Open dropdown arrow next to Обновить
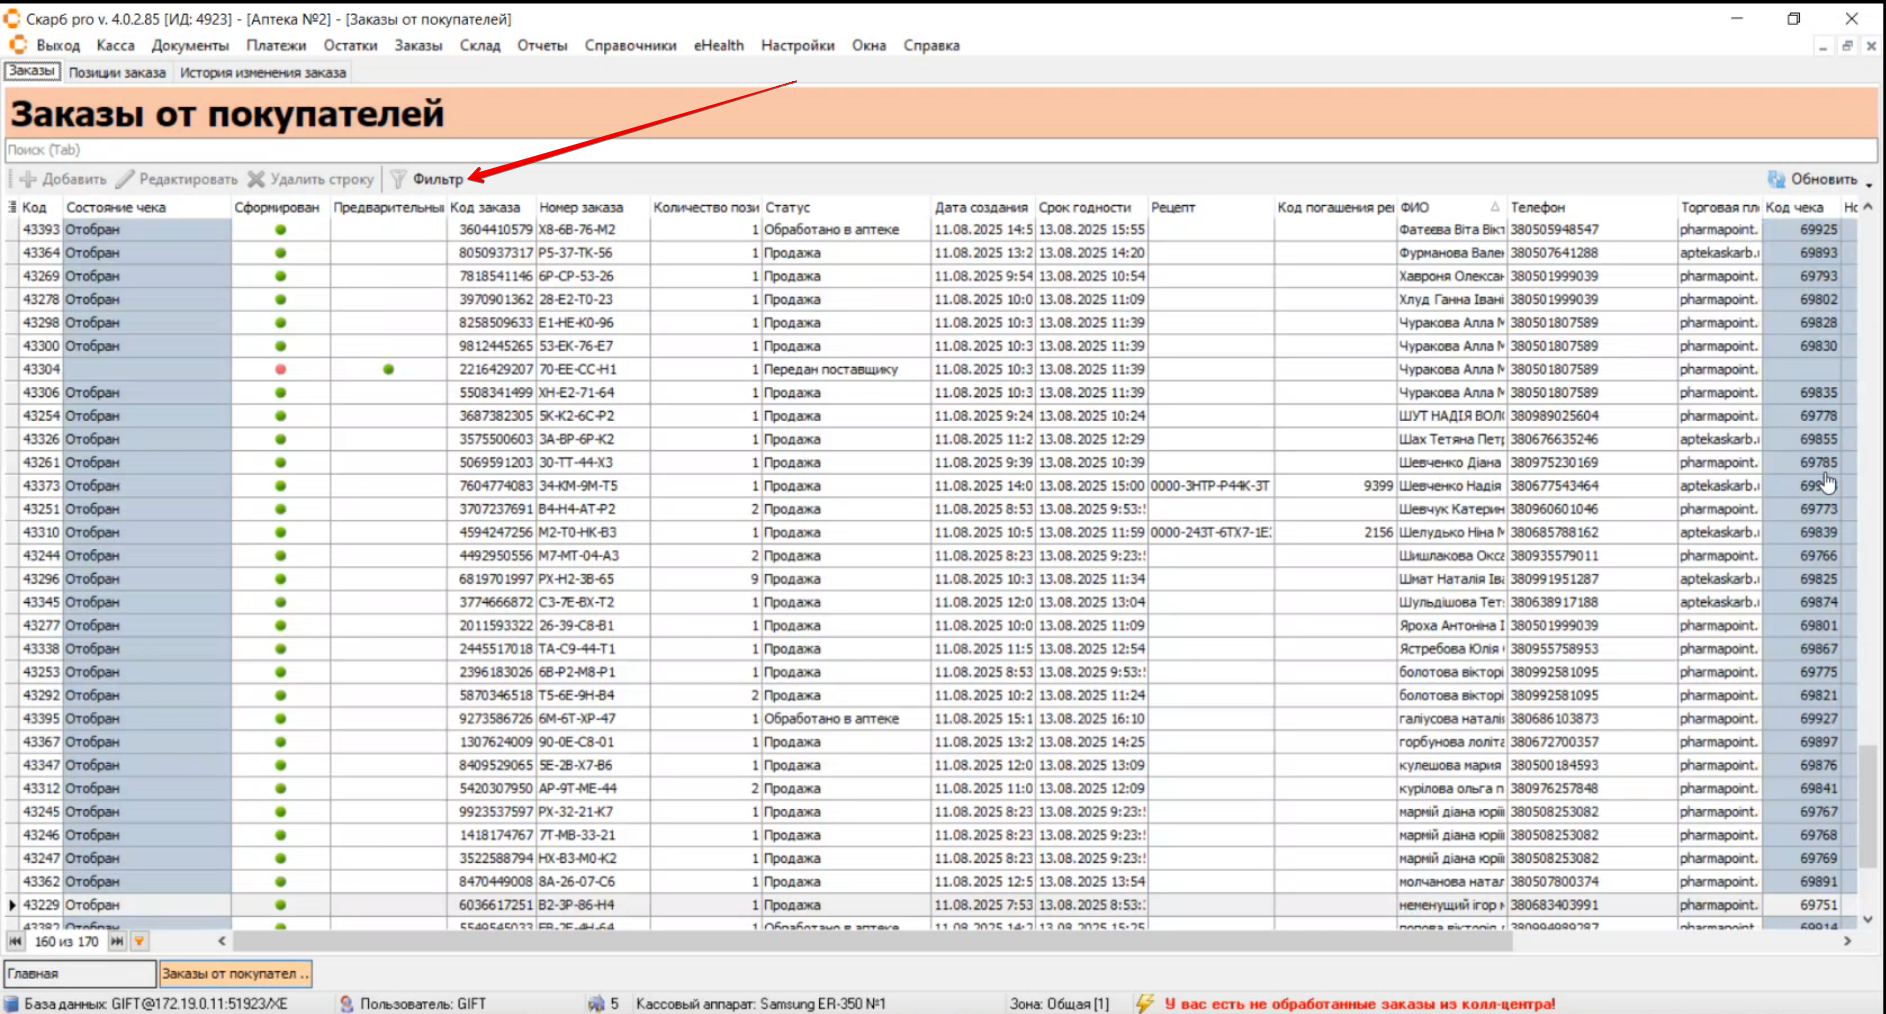 pyautogui.click(x=1868, y=183)
